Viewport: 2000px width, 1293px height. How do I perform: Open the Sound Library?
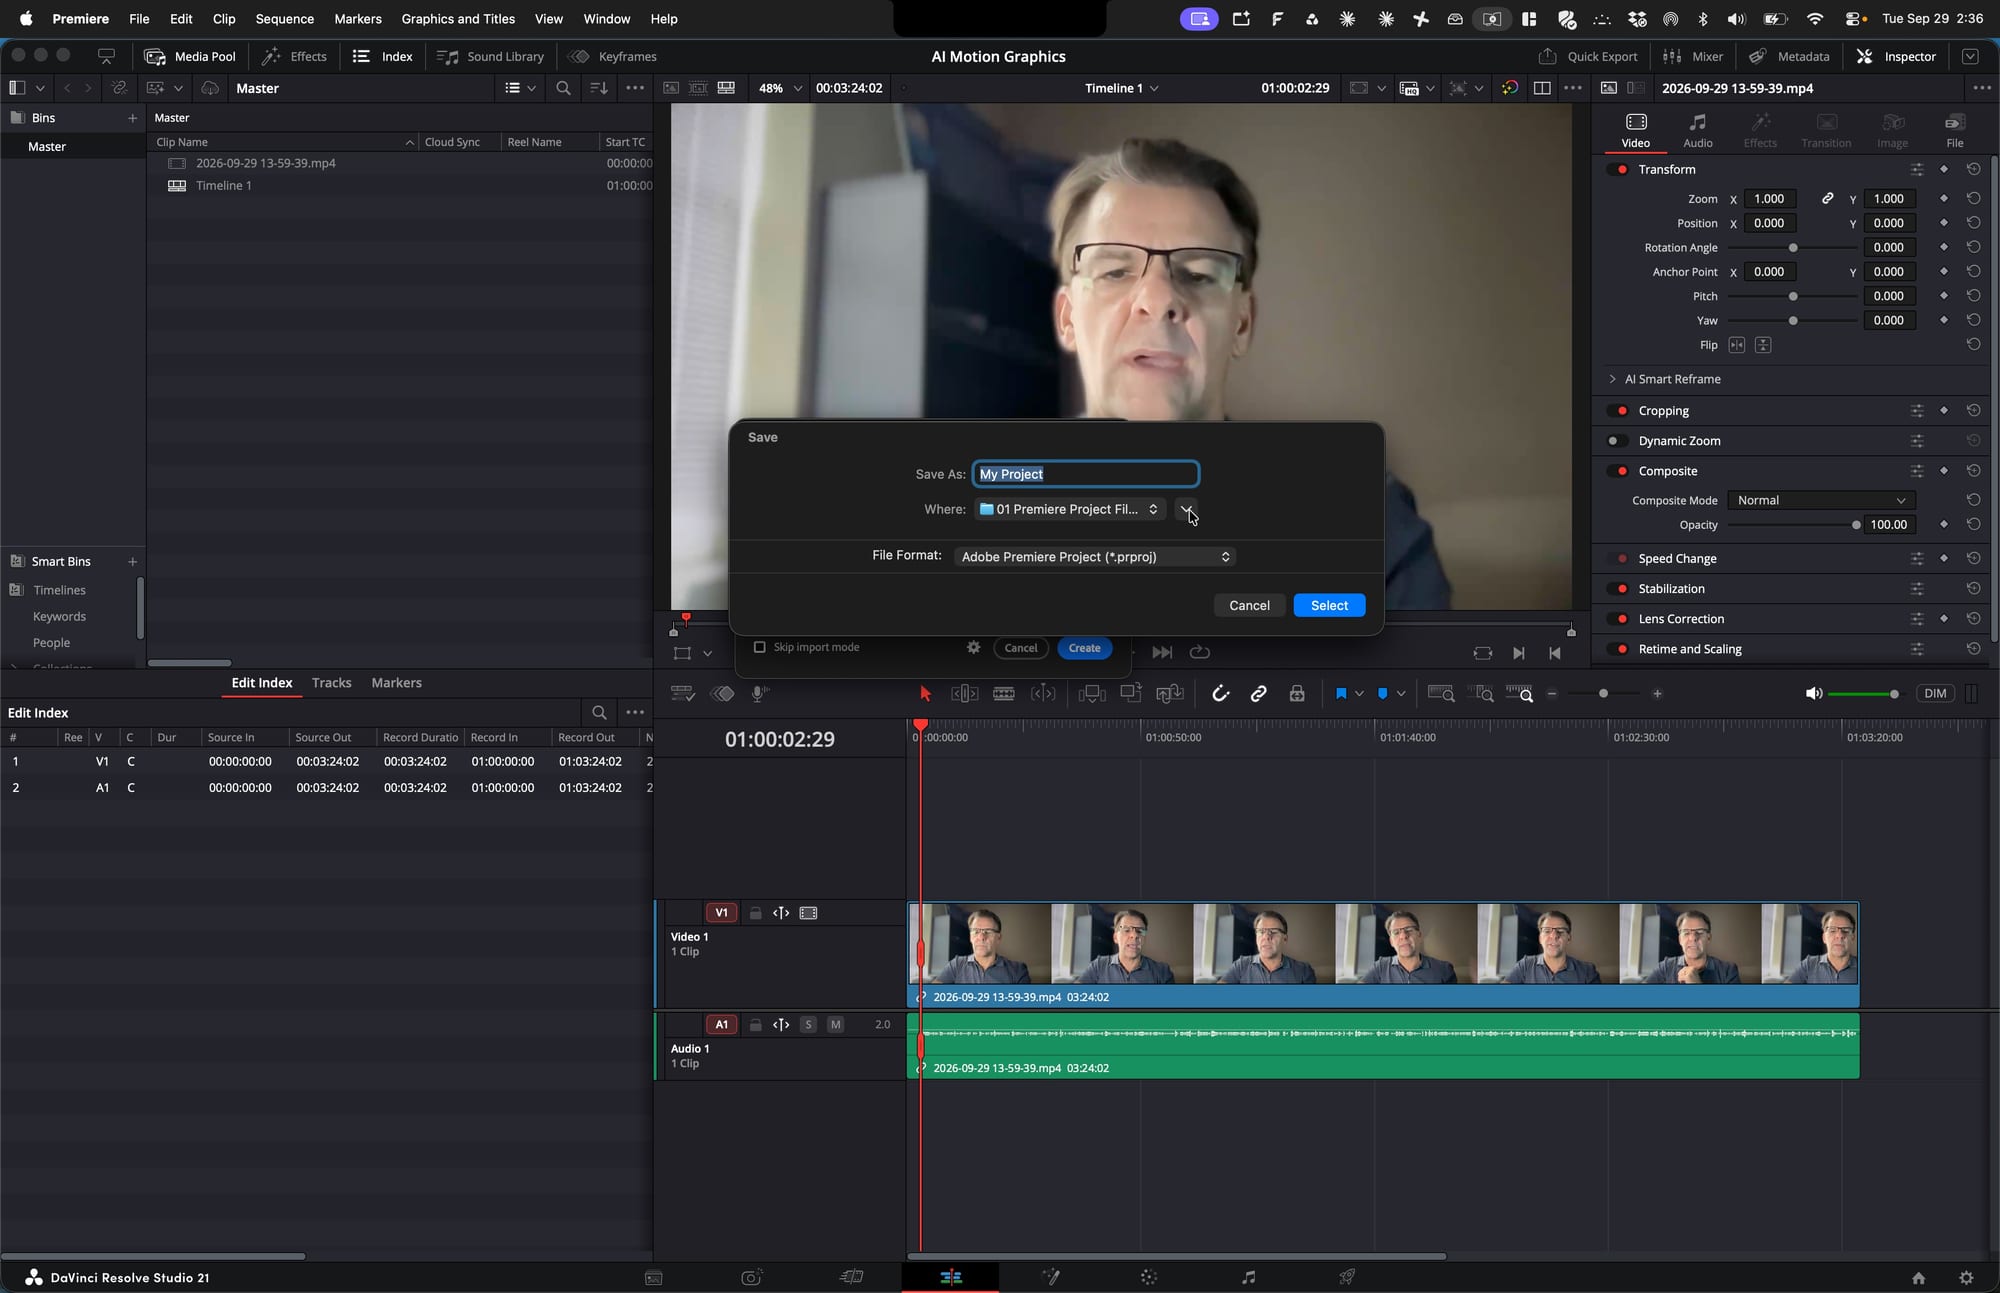pos(490,57)
